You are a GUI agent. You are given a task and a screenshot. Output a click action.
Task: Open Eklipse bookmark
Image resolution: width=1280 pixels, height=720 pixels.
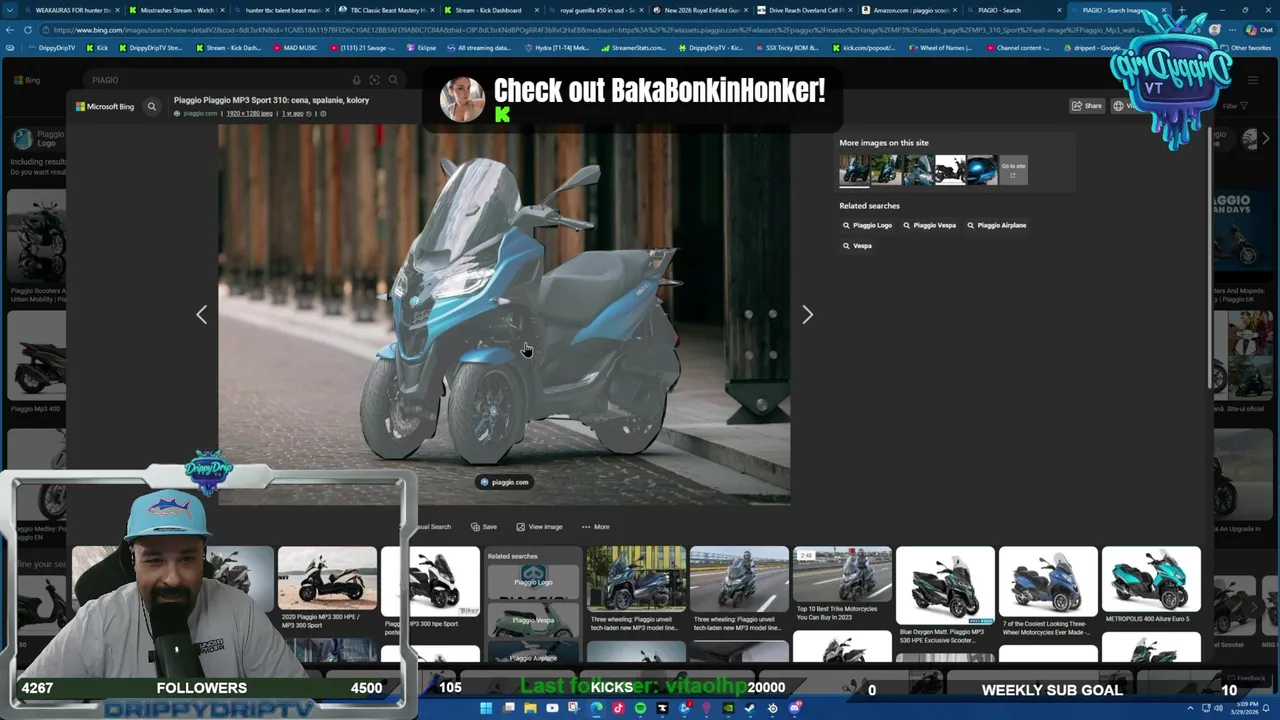click(421, 48)
